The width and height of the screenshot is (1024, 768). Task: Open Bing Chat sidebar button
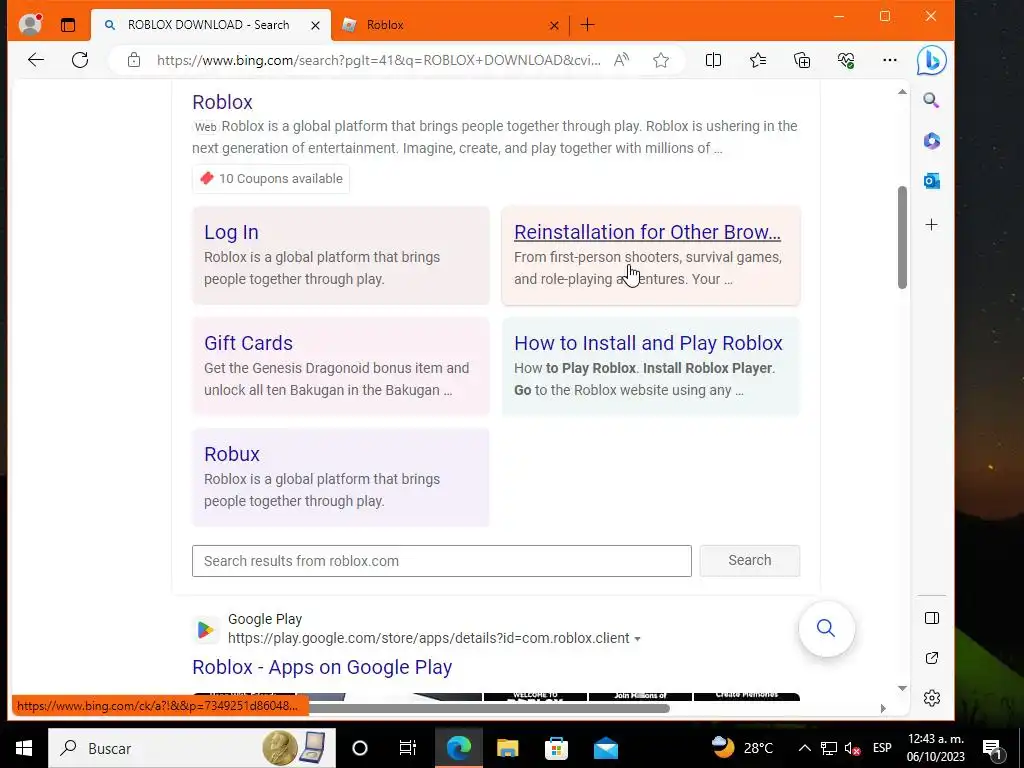point(932,61)
